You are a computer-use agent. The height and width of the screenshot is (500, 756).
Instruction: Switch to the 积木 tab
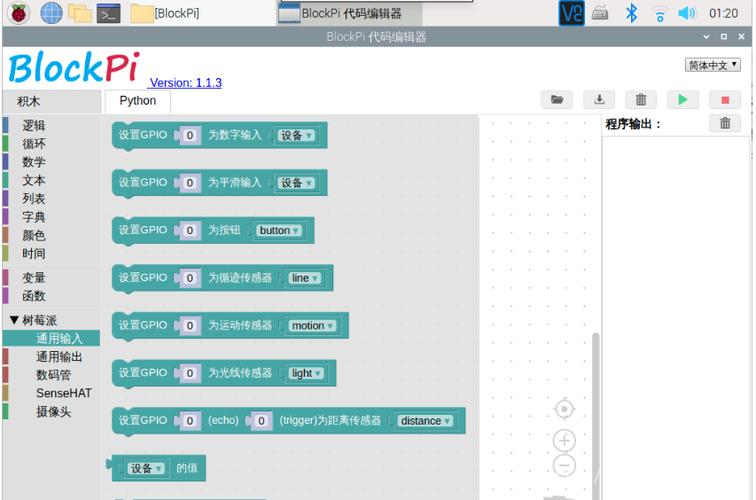29,102
